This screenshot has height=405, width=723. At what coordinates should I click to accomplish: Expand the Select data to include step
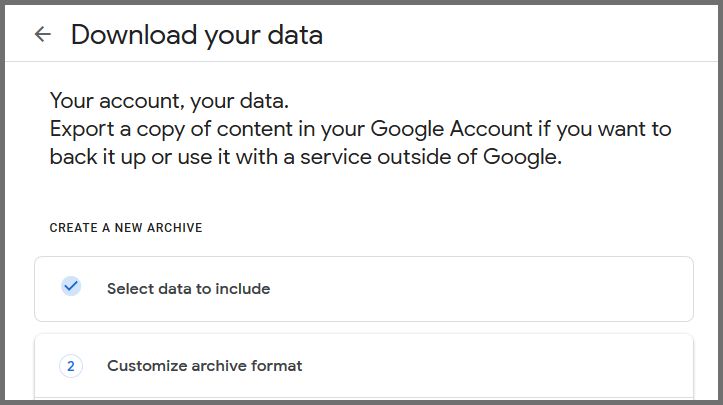tap(364, 289)
